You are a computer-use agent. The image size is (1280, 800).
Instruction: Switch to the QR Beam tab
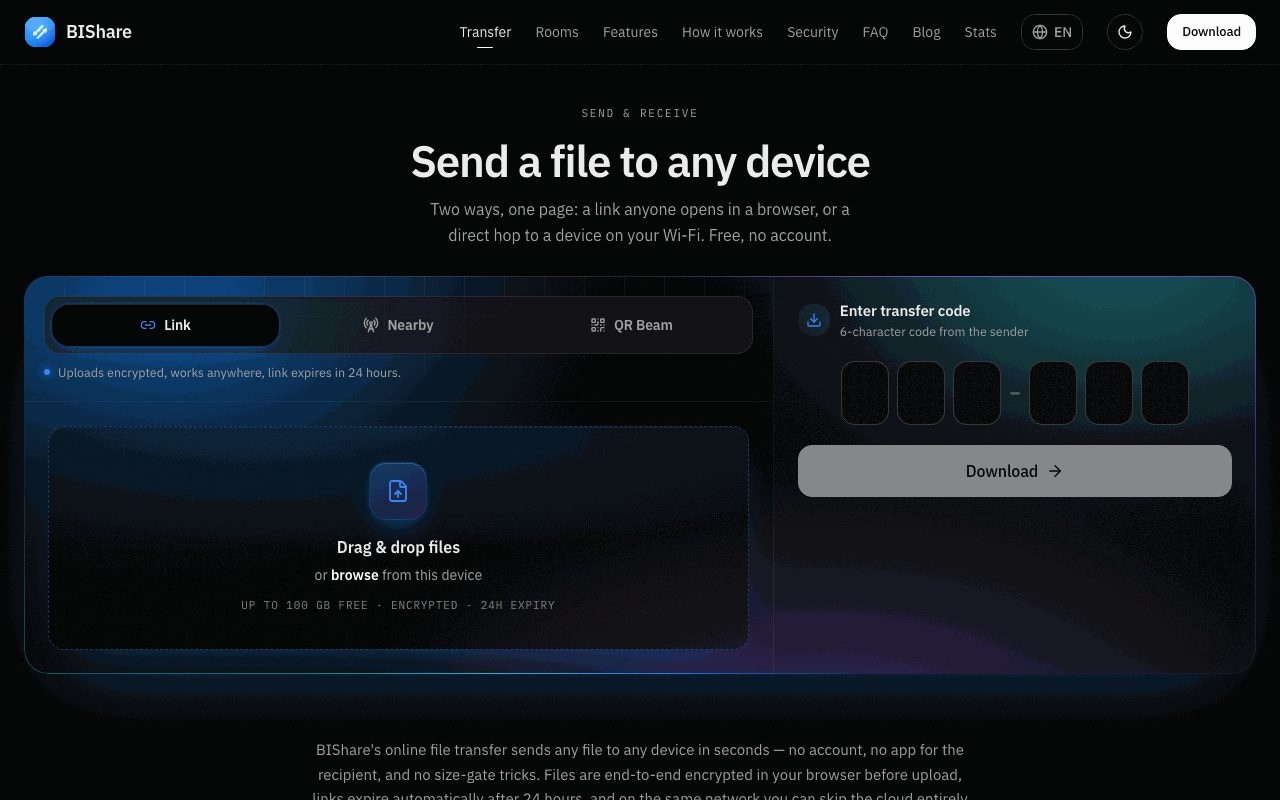pyautogui.click(x=631, y=325)
